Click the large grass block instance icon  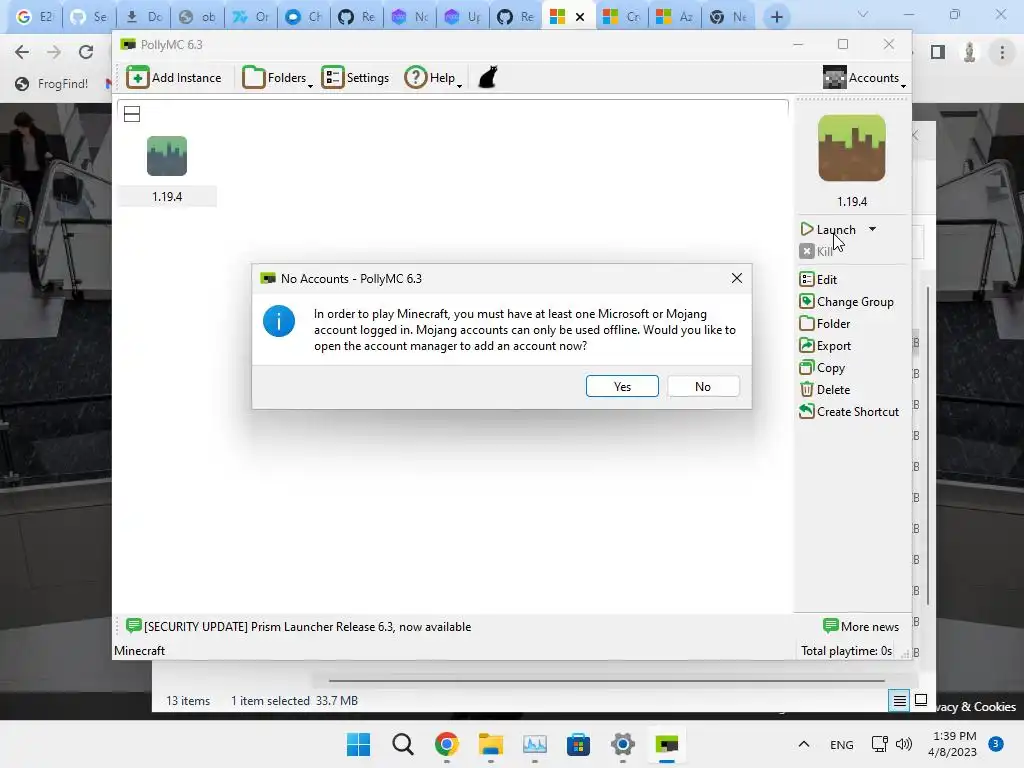point(852,148)
